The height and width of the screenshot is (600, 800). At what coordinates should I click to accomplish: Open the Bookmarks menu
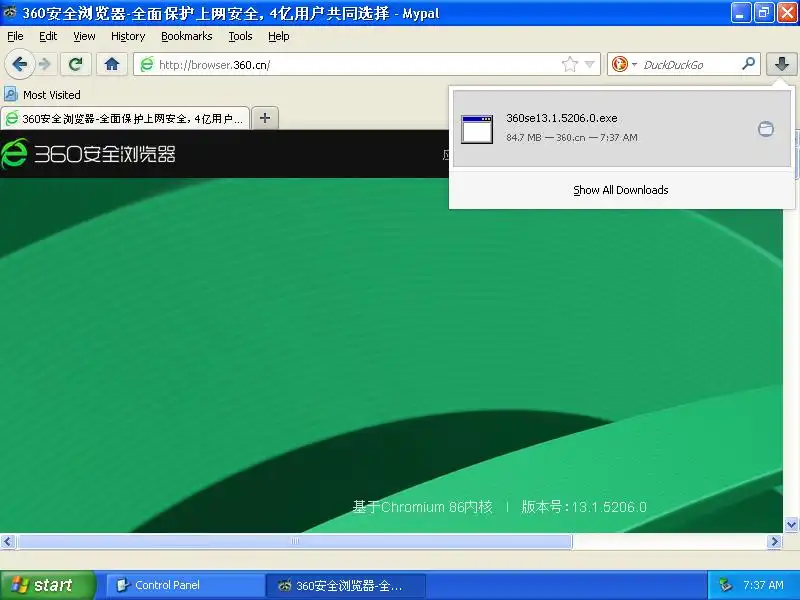187,36
